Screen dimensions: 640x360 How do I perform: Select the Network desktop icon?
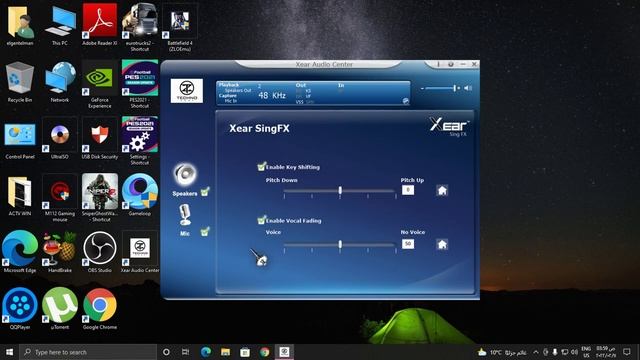(60, 82)
